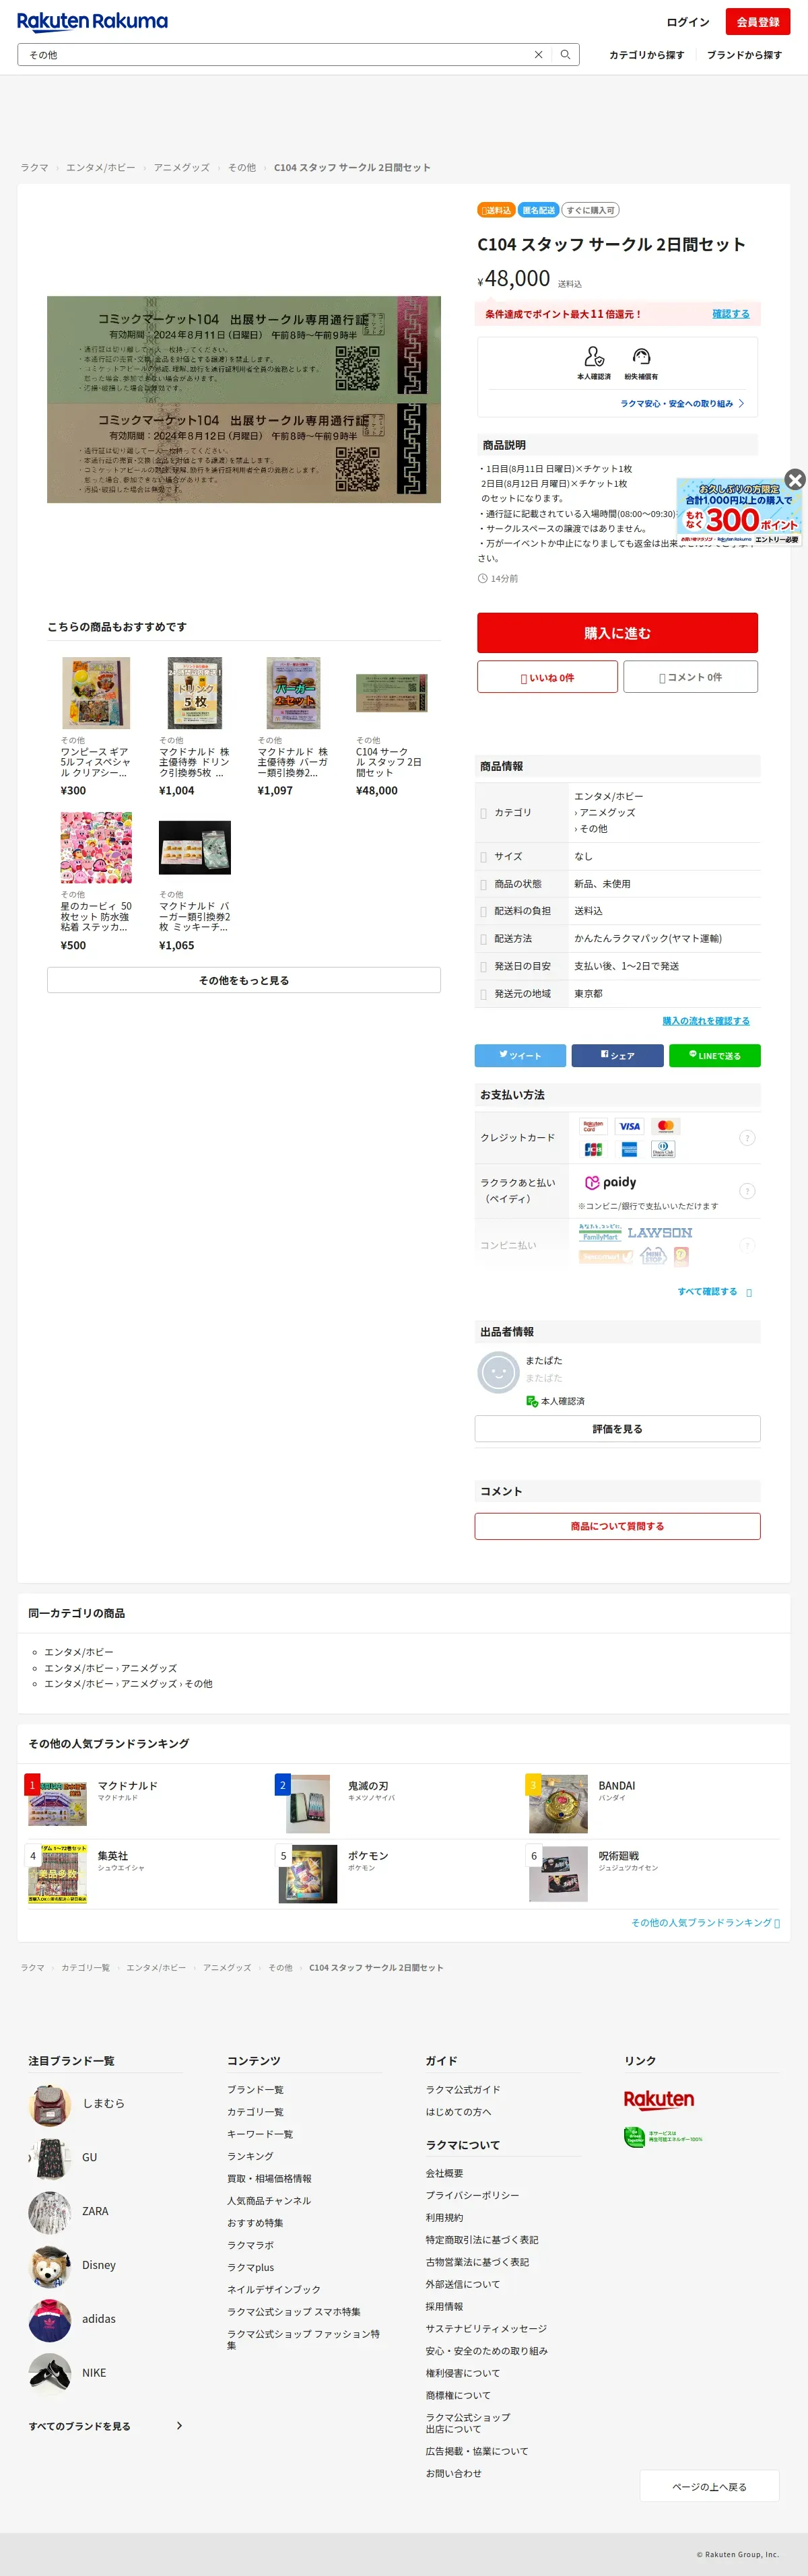Send the item via LINEで送る
This screenshot has width=808, height=2576.
click(x=715, y=1055)
